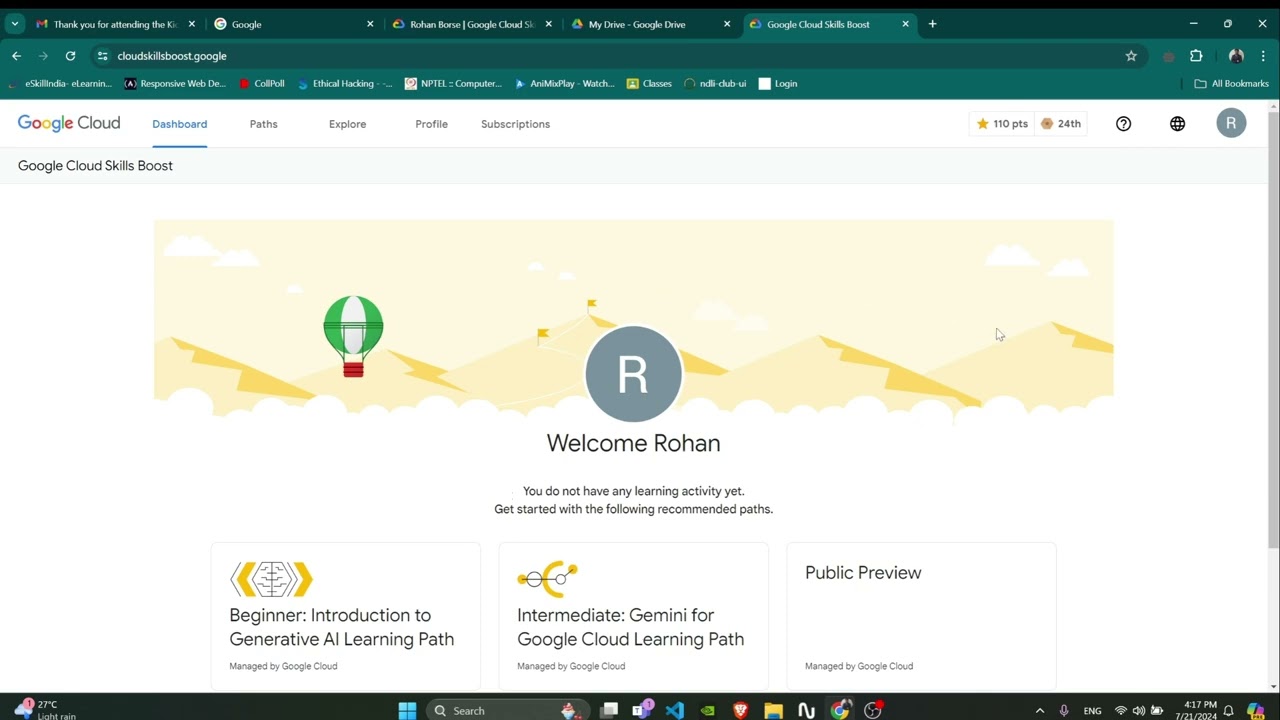Bookmark this page with star icon
This screenshot has height=720, width=1280.
click(x=1131, y=56)
